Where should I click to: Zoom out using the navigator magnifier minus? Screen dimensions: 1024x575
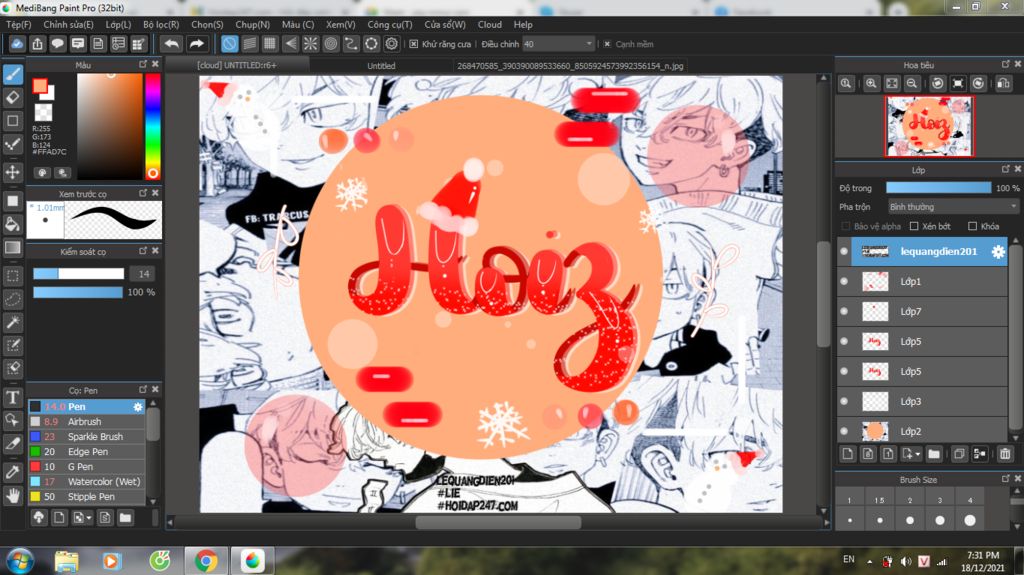point(912,84)
